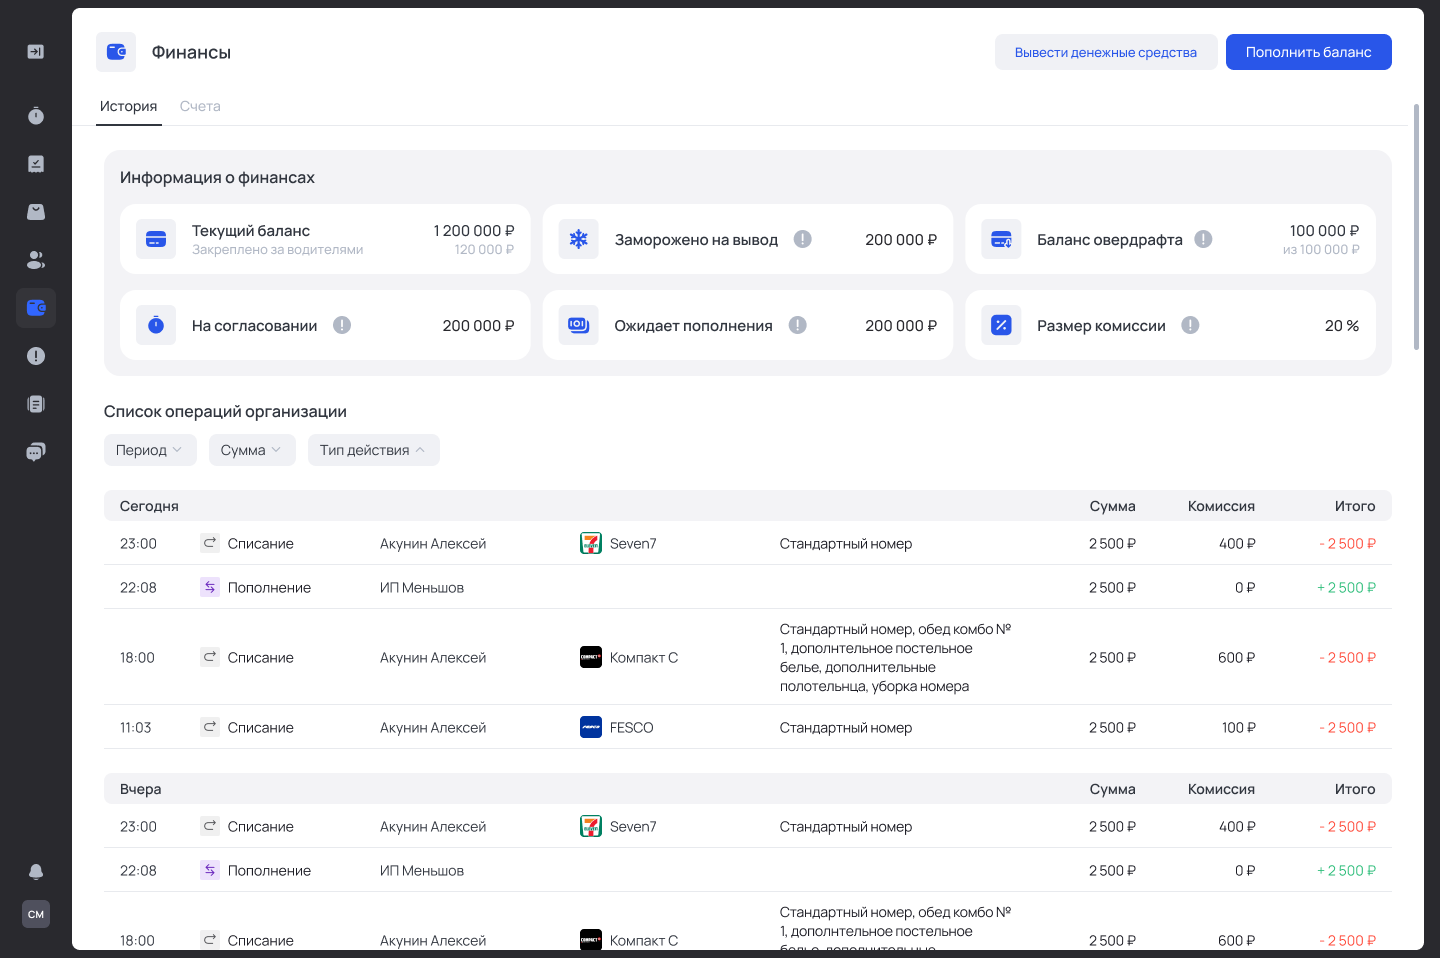Screen dimensions: 1440x958
Task: Switch to the Счета tab
Action: coord(200,106)
